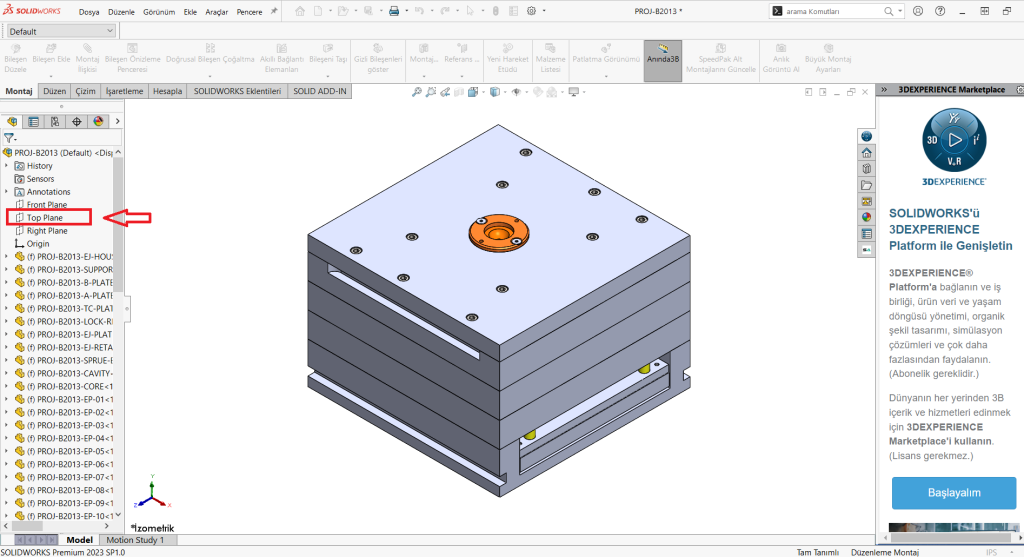Expand the Annotations folder in the tree
1024x557 pixels.
pyautogui.click(x=7, y=192)
